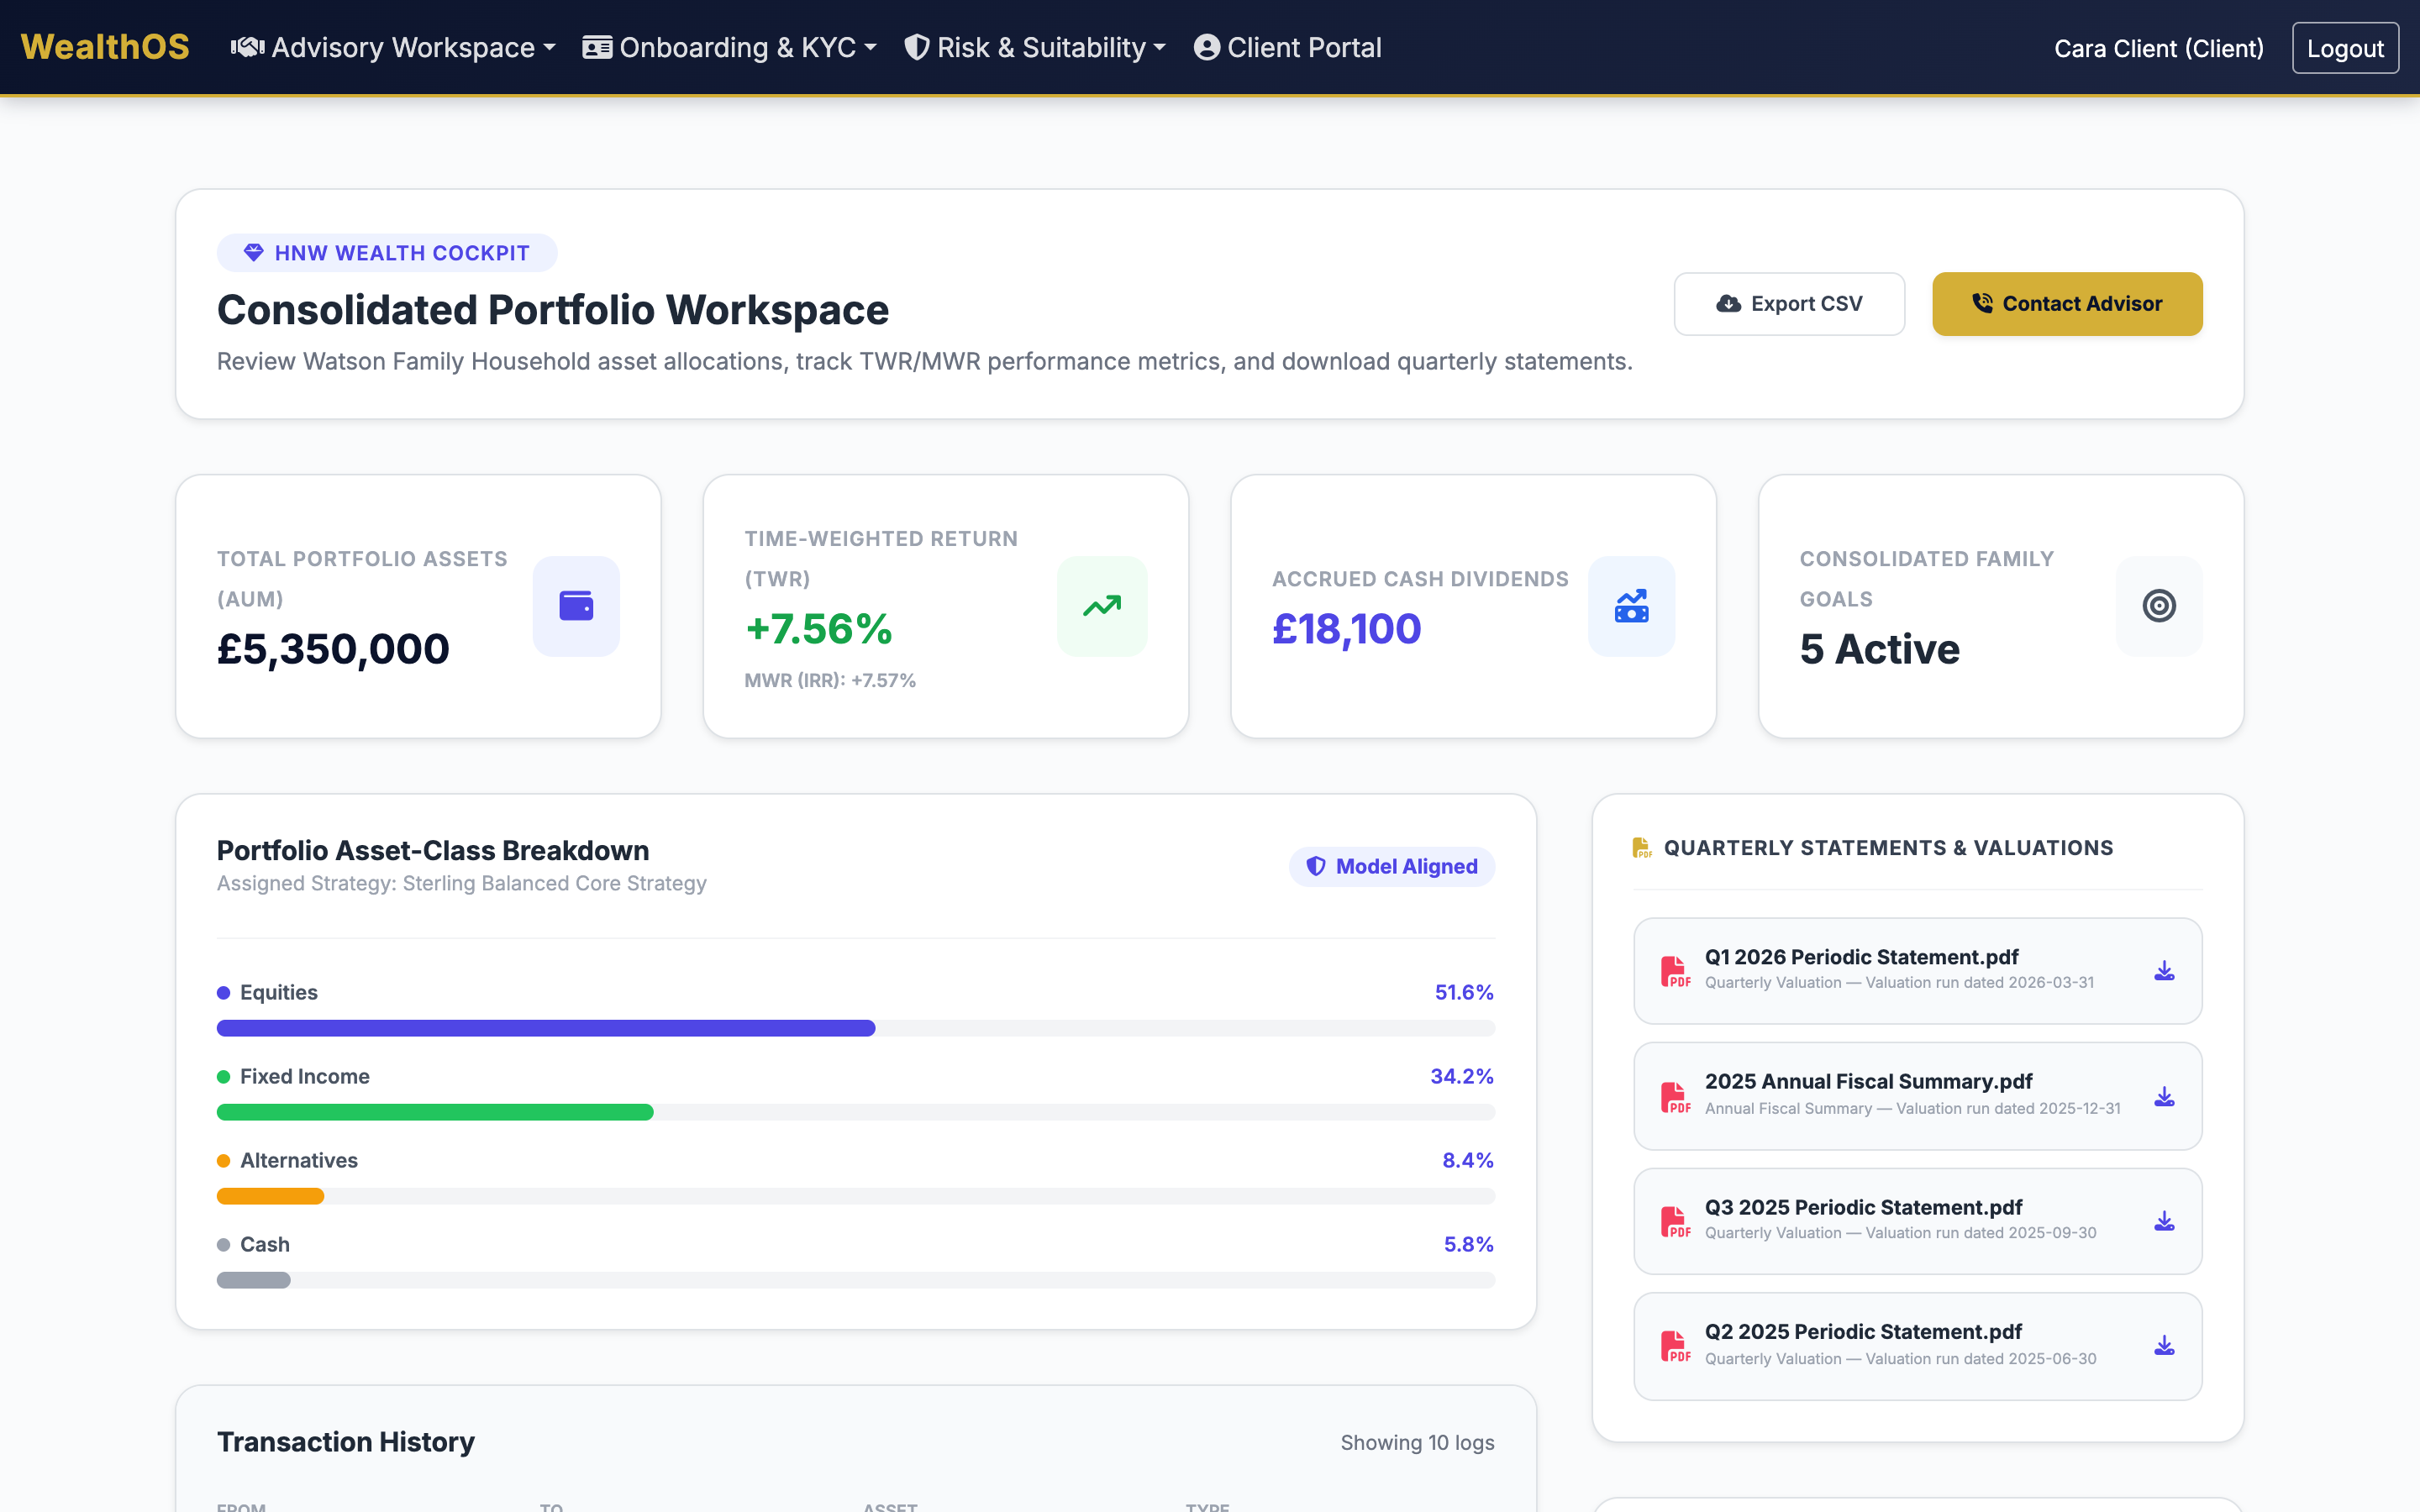Viewport: 2420px width, 1512px height.
Task: Download the 2025 Annual Fiscal Summary
Action: click(2164, 1097)
